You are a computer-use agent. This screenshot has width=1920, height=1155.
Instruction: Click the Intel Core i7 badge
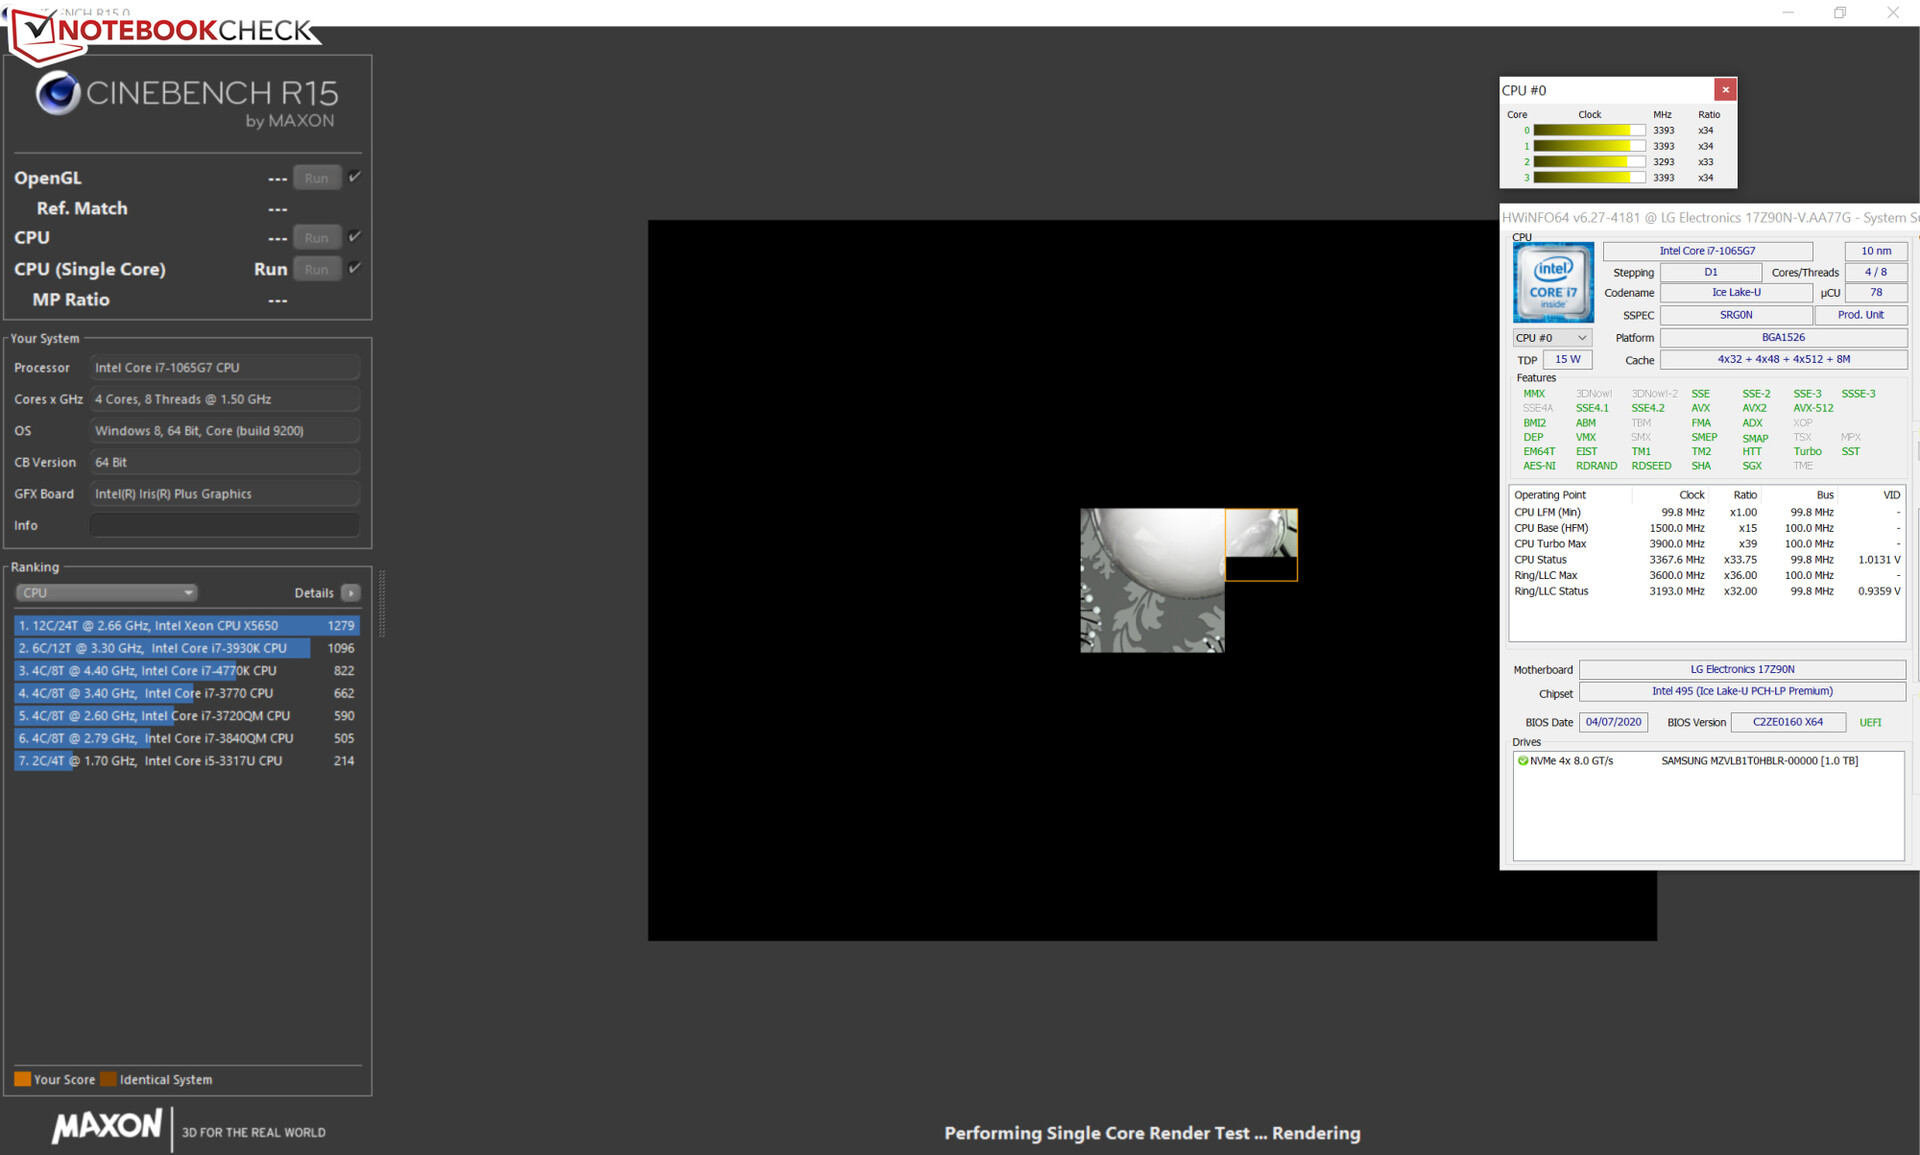point(1552,283)
